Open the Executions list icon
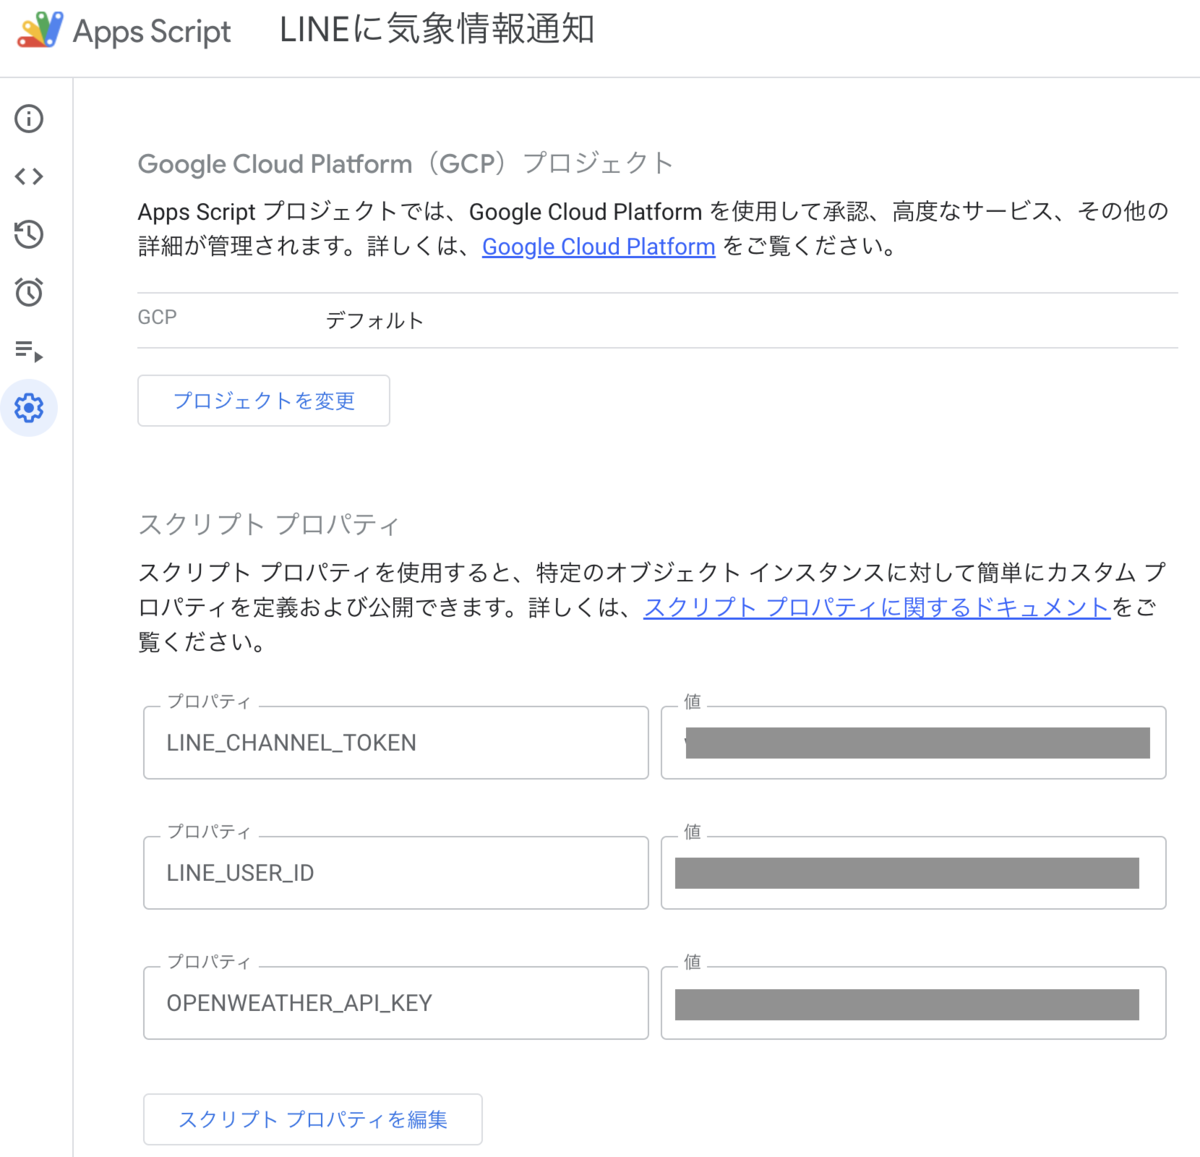 click(29, 351)
